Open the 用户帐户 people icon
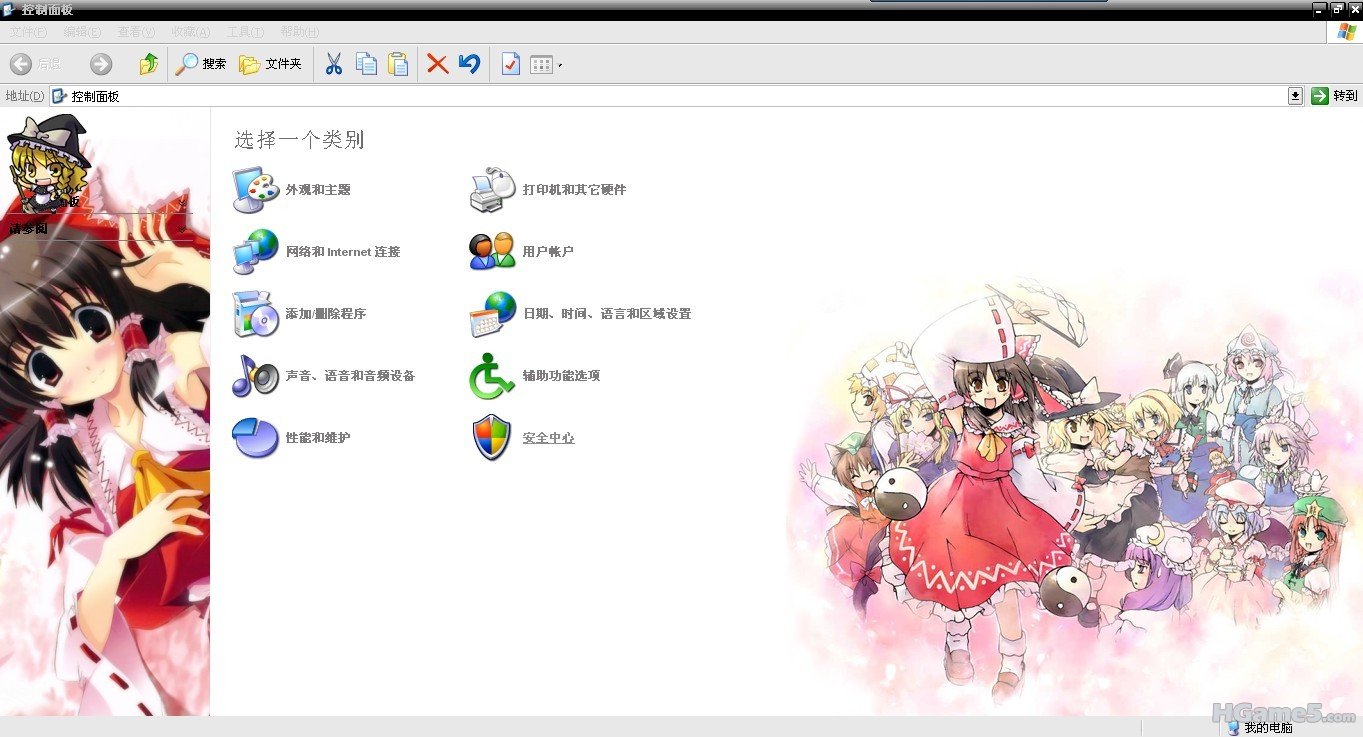 click(x=492, y=252)
